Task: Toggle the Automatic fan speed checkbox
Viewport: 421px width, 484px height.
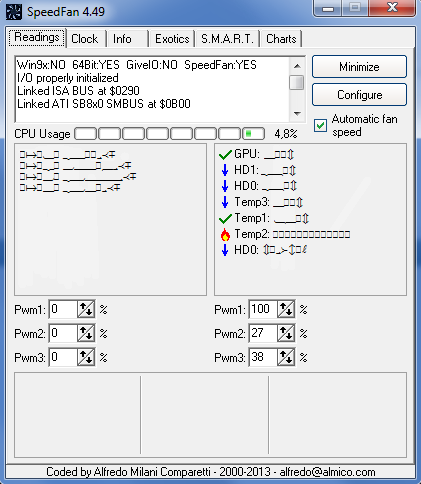Action: [x=320, y=125]
